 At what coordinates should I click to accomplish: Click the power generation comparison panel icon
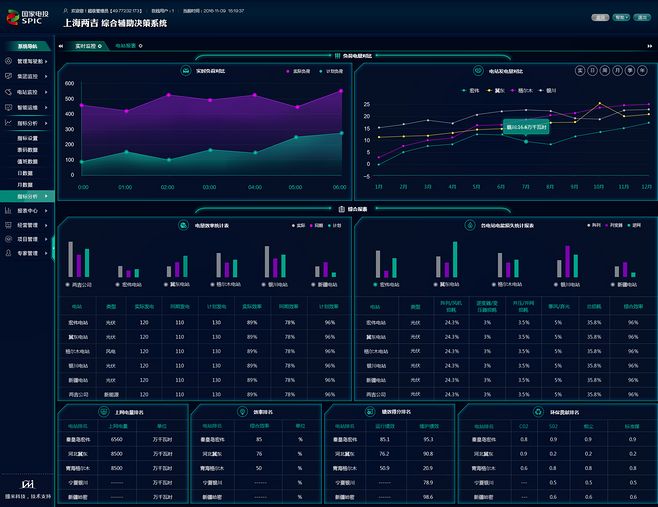(478, 71)
